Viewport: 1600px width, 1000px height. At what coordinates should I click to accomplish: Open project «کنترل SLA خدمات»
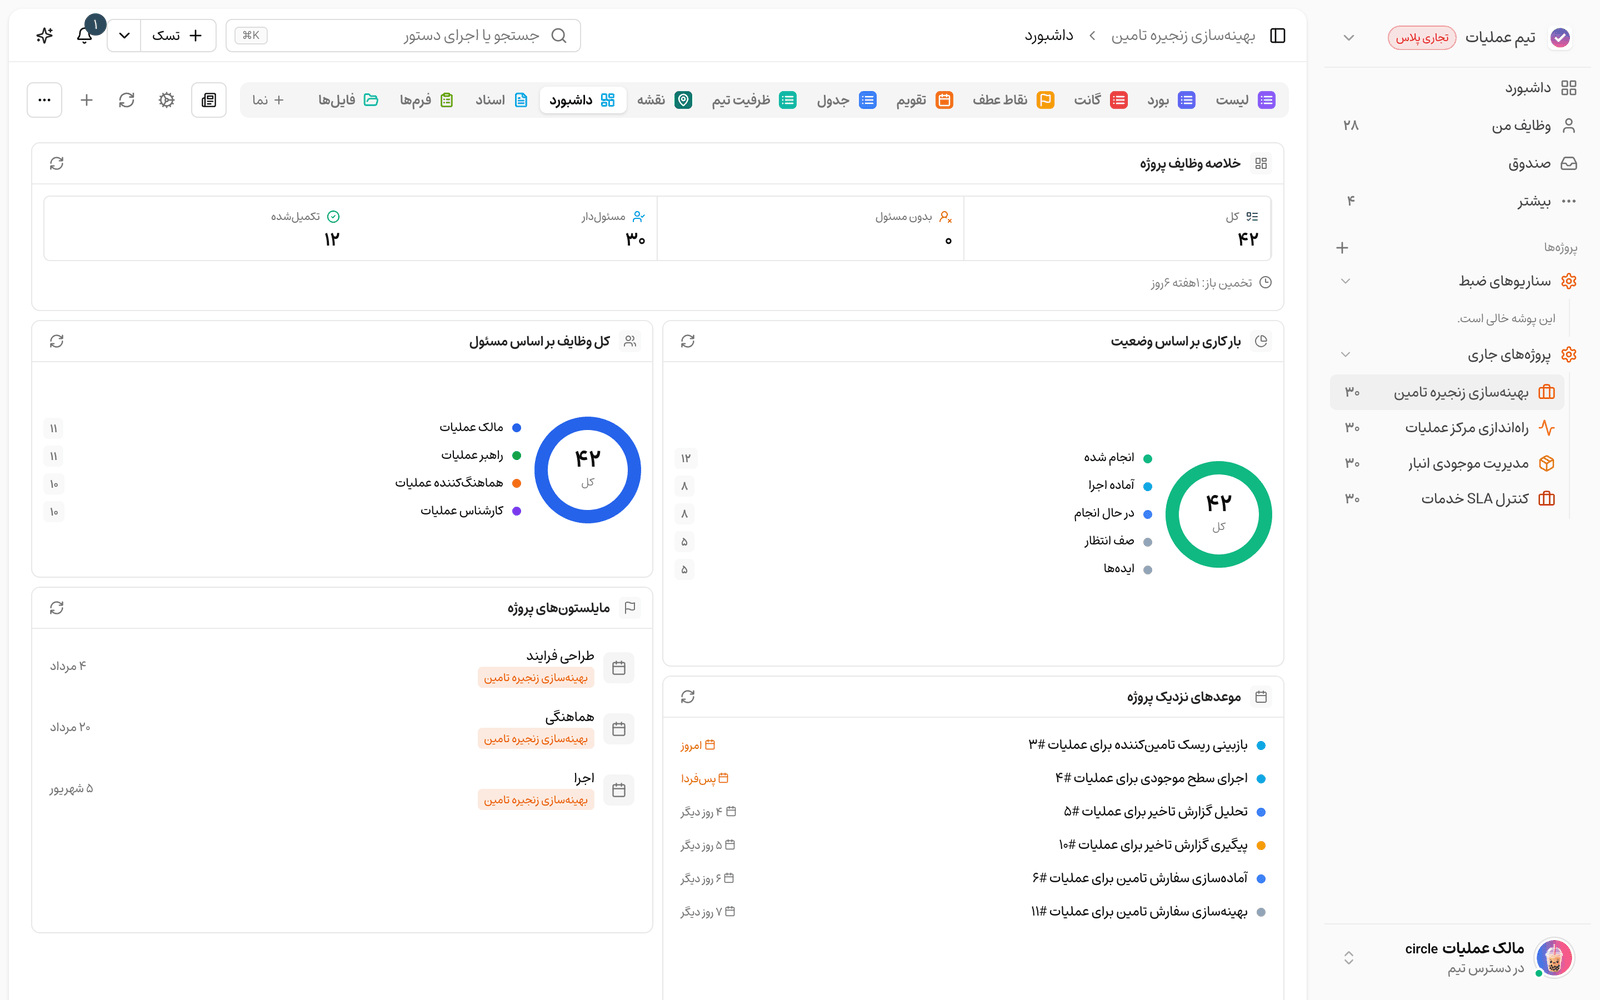(1447, 498)
